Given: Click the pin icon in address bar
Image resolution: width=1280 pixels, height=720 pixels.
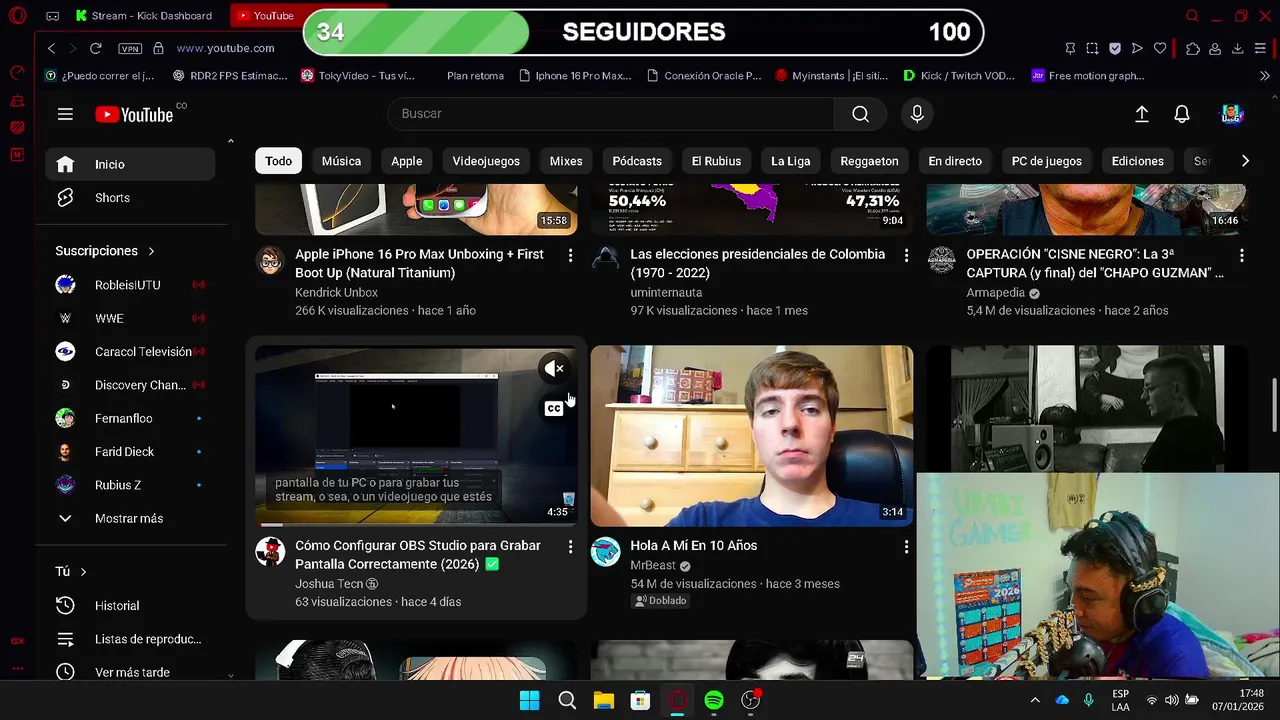Looking at the screenshot, I should point(1070,48).
